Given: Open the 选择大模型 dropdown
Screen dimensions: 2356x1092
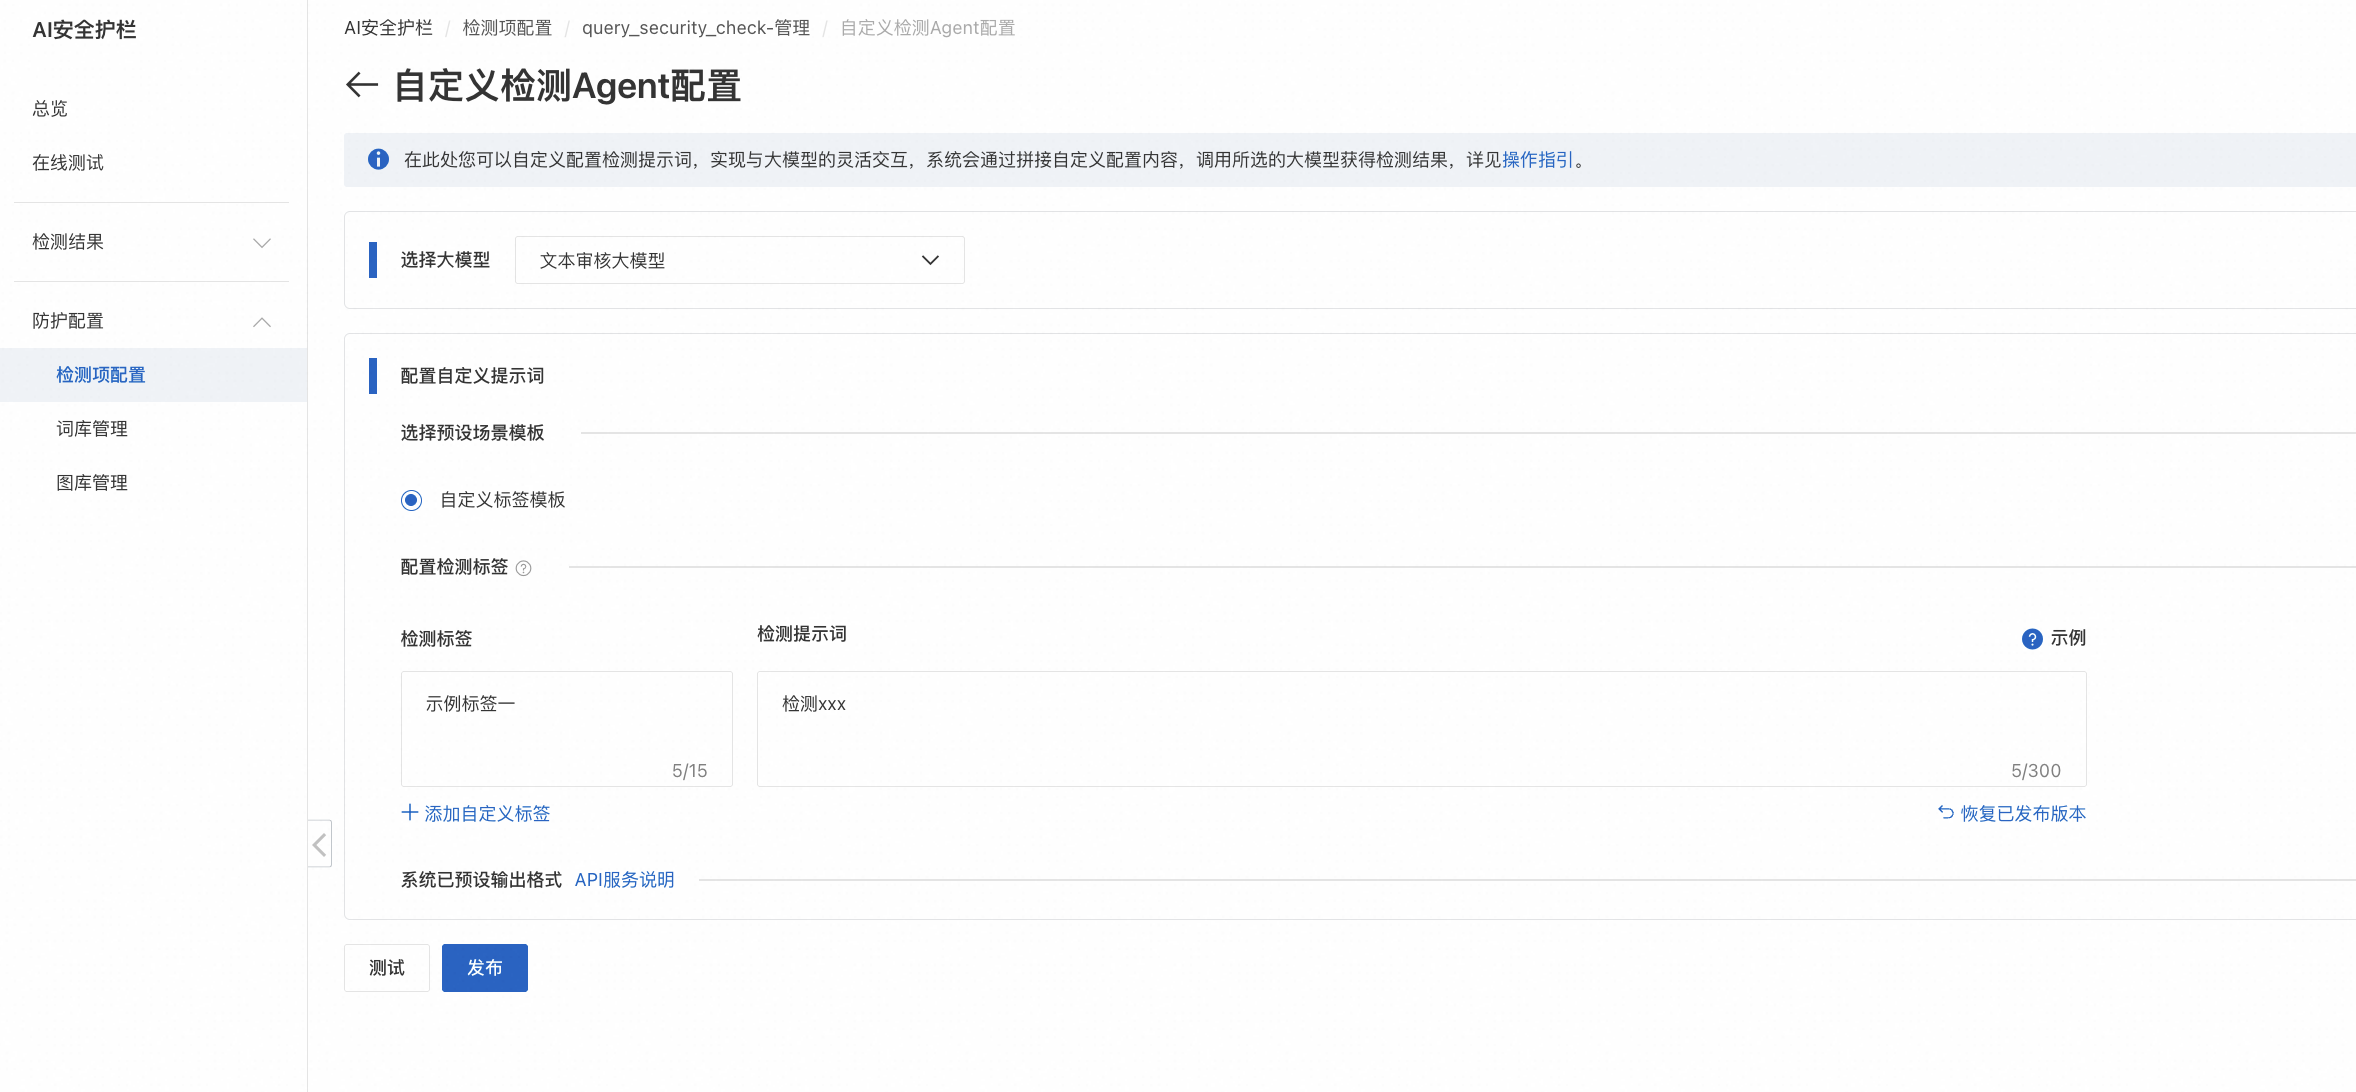Looking at the screenshot, I should (x=739, y=260).
